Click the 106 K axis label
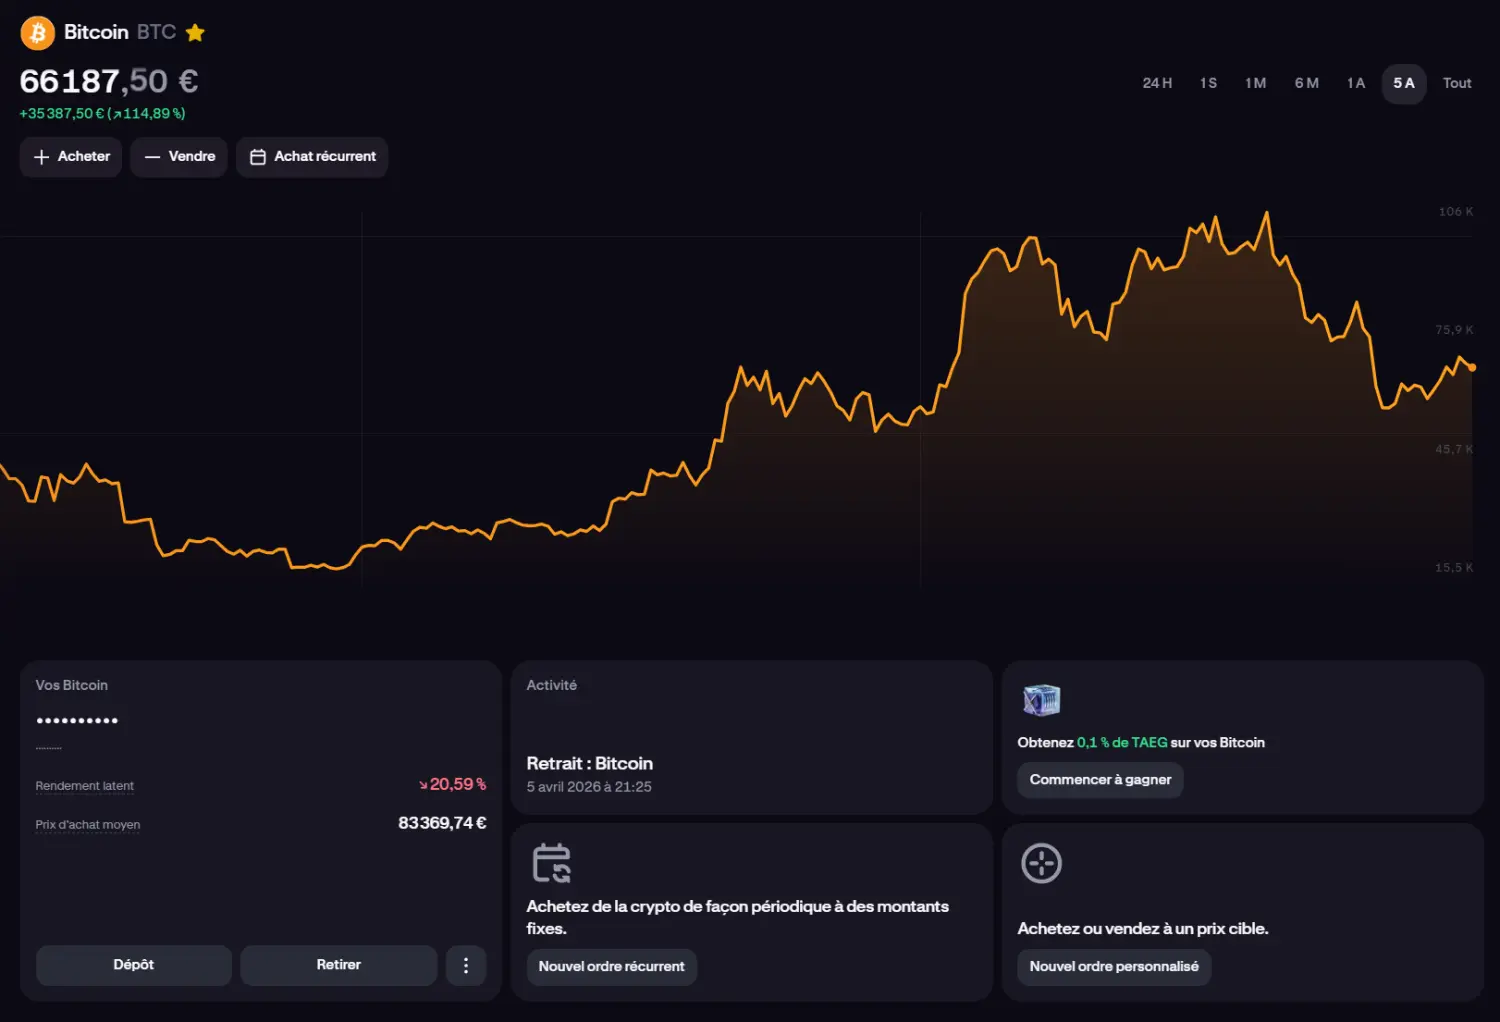 (x=1456, y=212)
